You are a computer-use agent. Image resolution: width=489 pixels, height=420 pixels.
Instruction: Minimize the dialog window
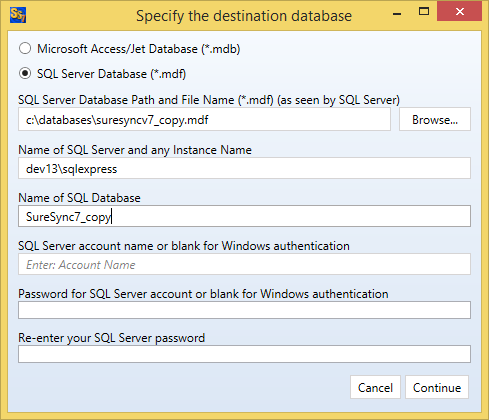tap(397, 14)
